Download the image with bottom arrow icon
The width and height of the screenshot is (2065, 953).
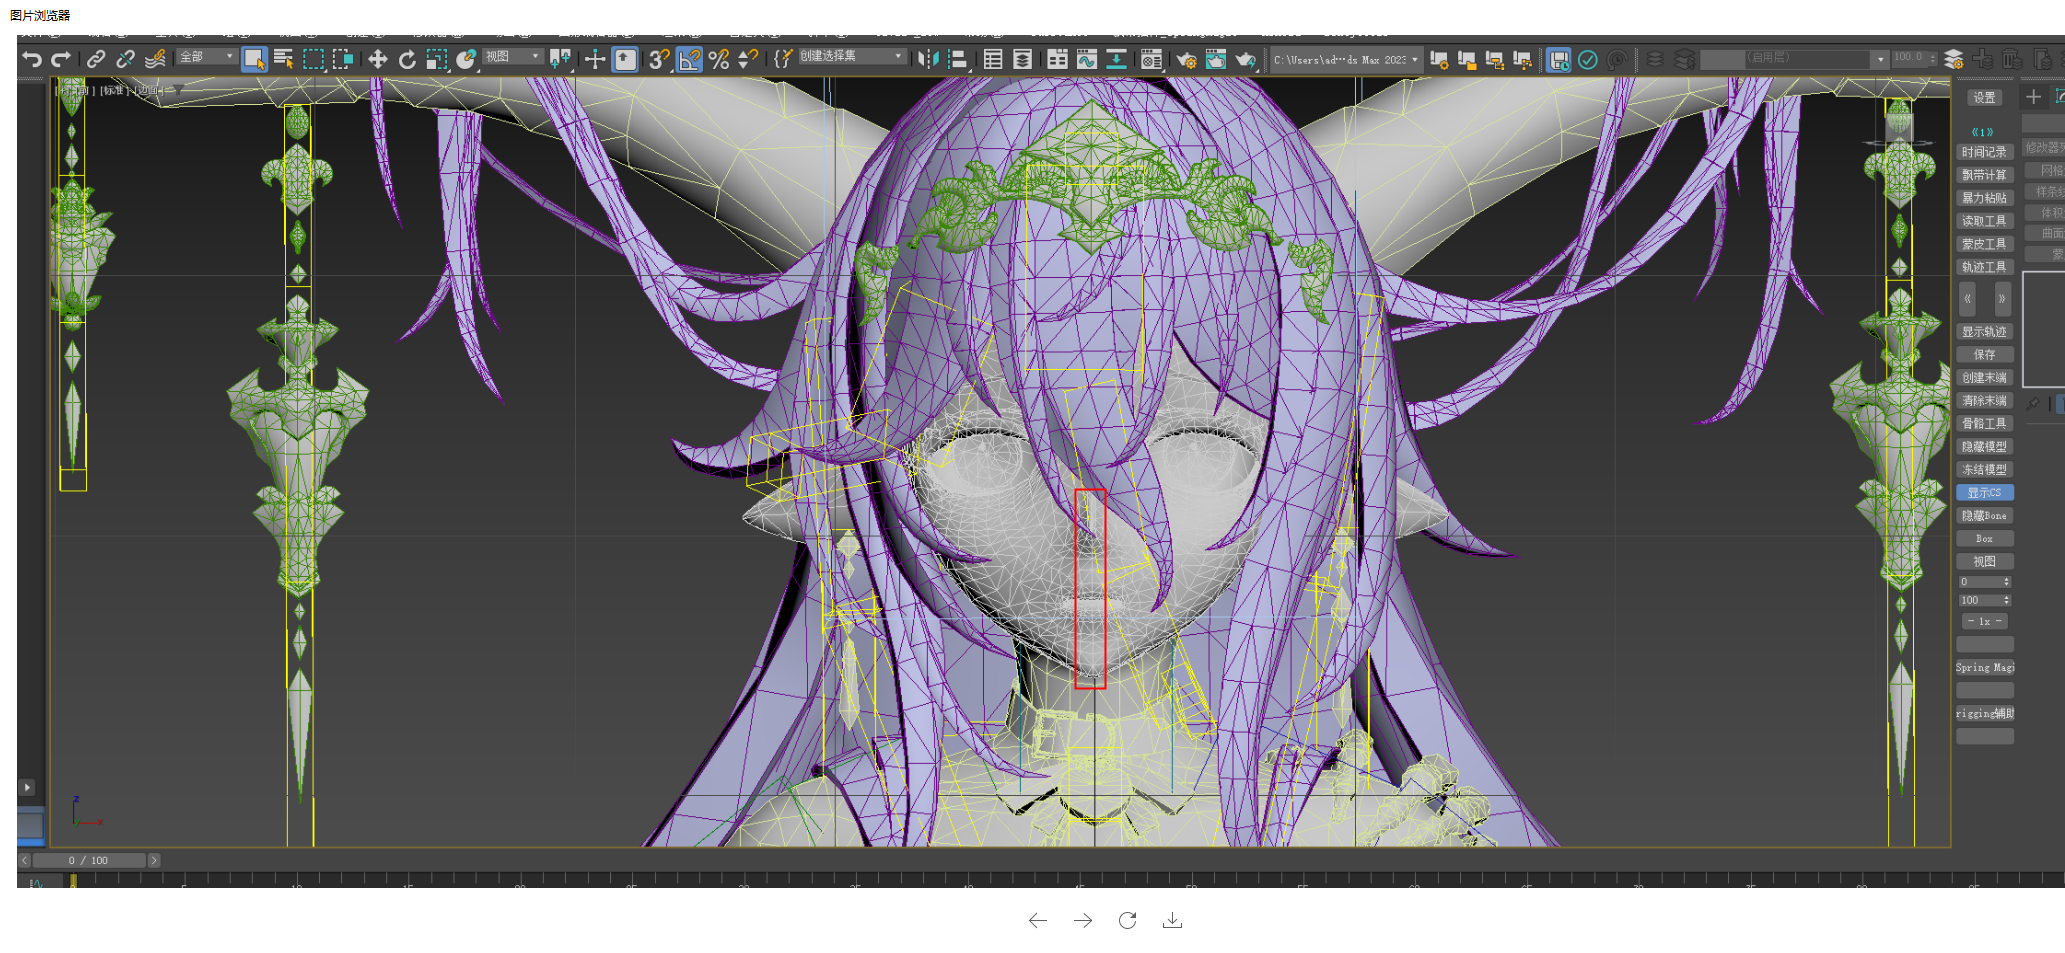pyautogui.click(x=1172, y=920)
